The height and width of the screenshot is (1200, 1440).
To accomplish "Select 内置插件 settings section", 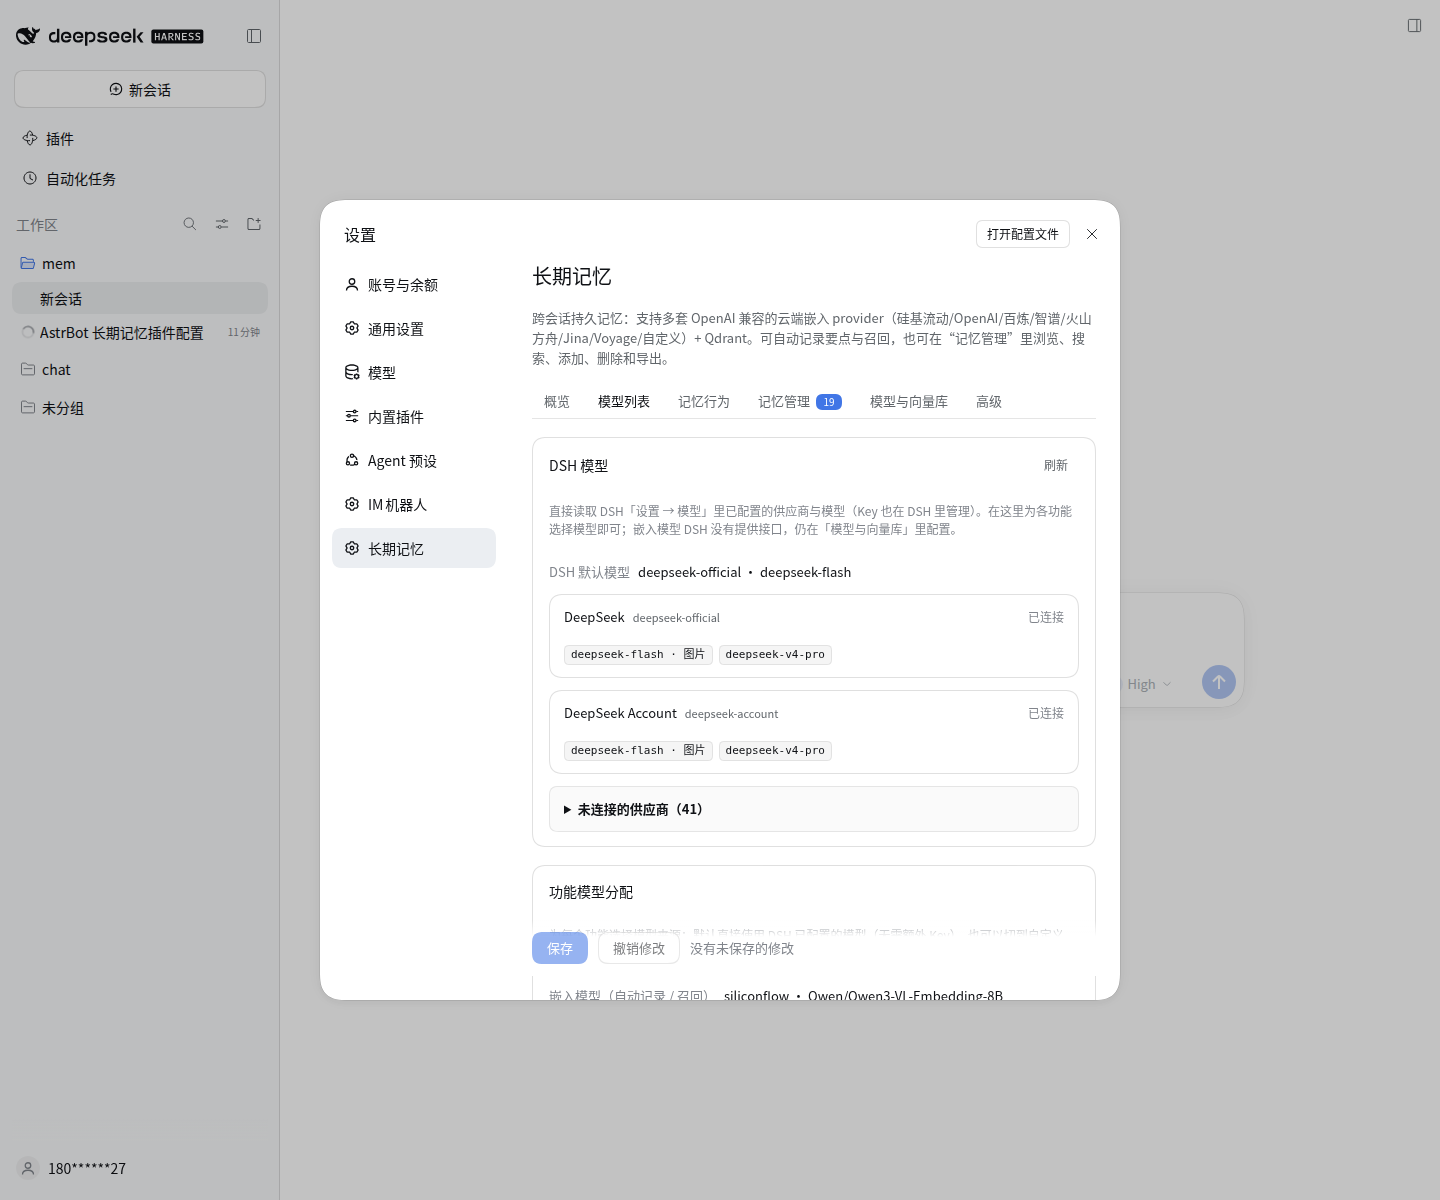I will point(414,417).
